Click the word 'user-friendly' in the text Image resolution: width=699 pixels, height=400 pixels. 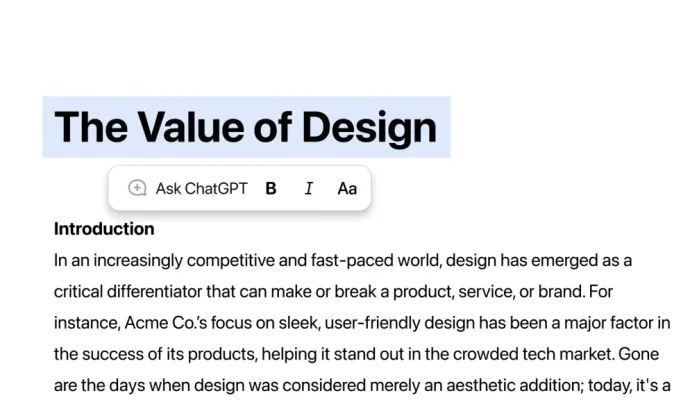[335, 323]
